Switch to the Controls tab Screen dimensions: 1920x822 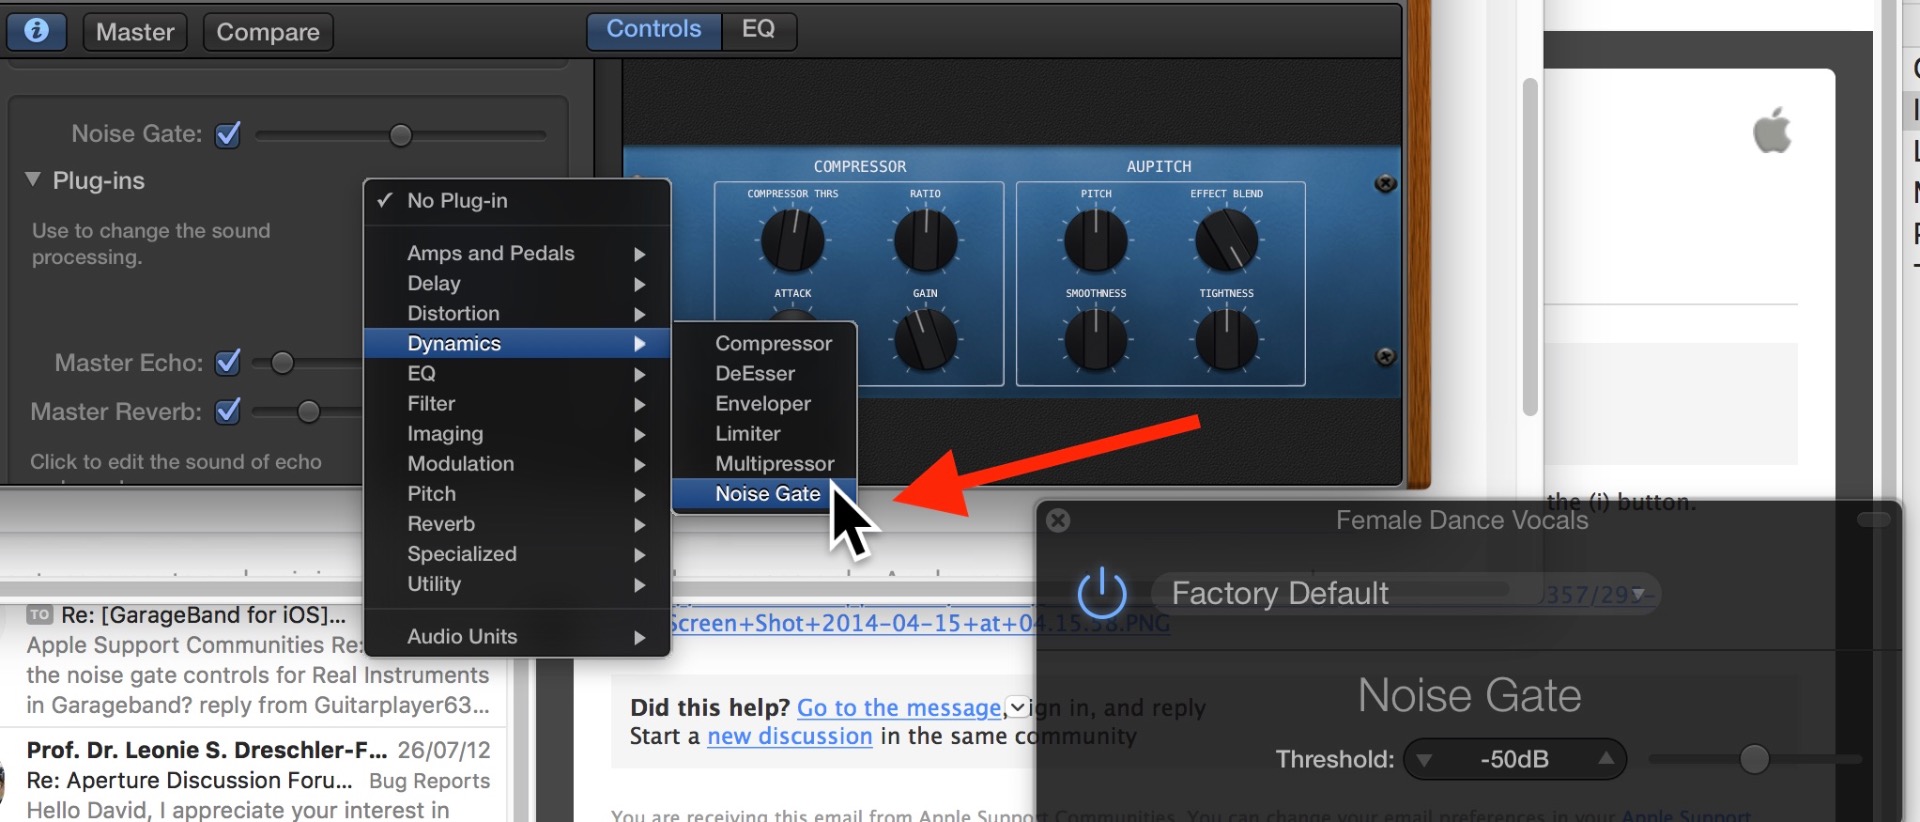click(654, 29)
